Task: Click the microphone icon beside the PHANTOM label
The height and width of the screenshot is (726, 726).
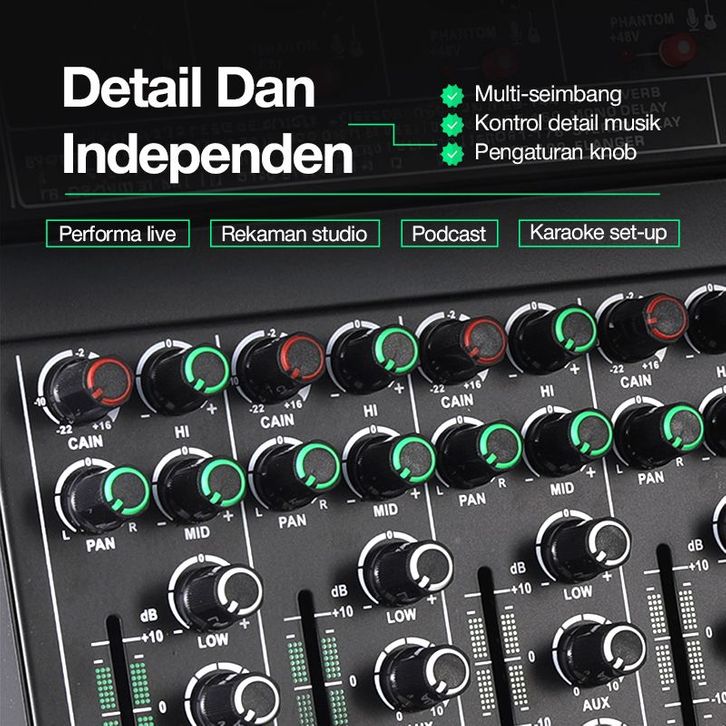Action: (693, 17)
